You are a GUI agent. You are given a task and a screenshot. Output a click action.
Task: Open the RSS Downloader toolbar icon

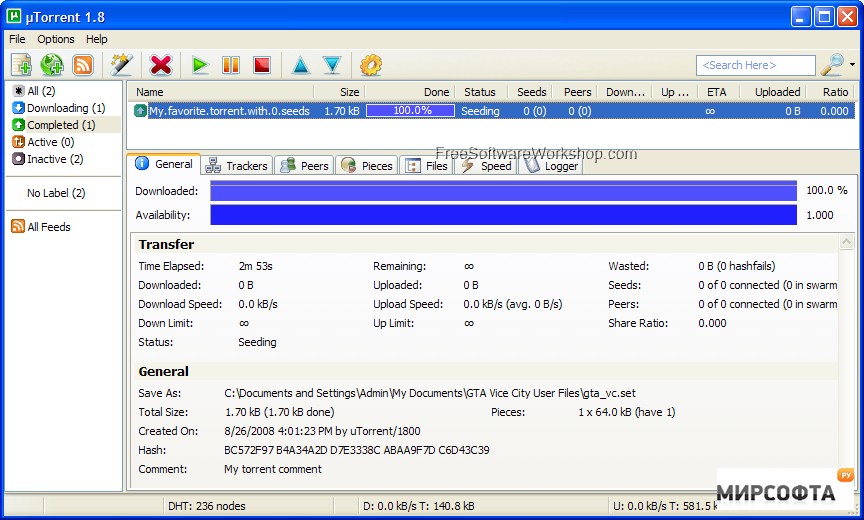tap(83, 65)
